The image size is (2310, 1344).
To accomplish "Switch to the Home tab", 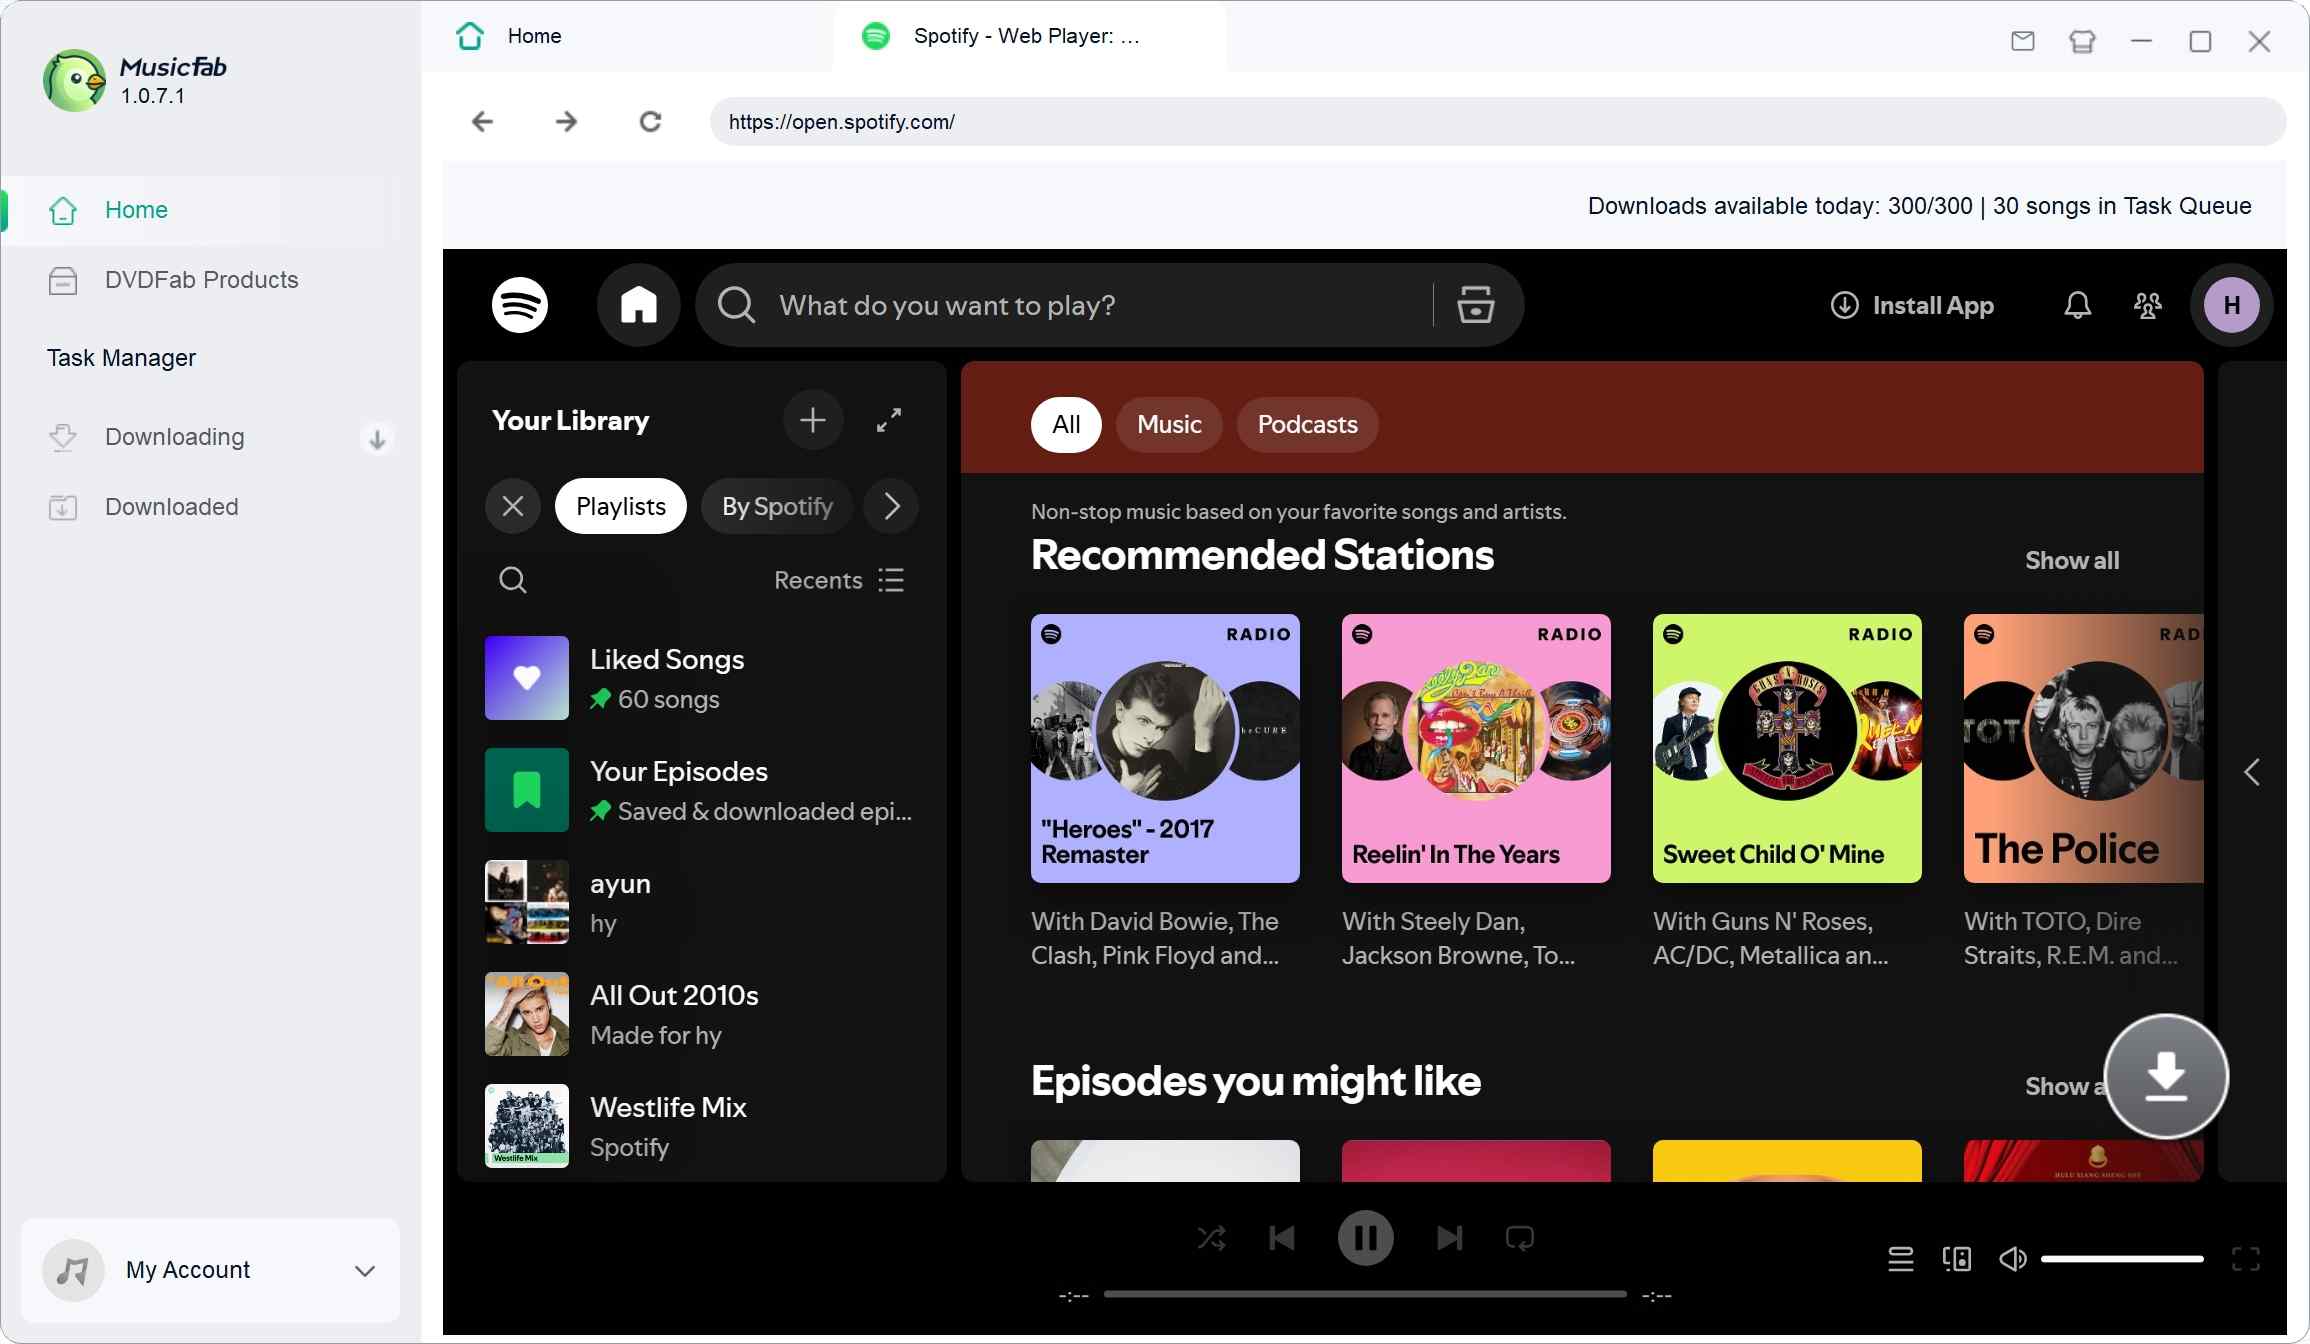I will click(x=627, y=37).
